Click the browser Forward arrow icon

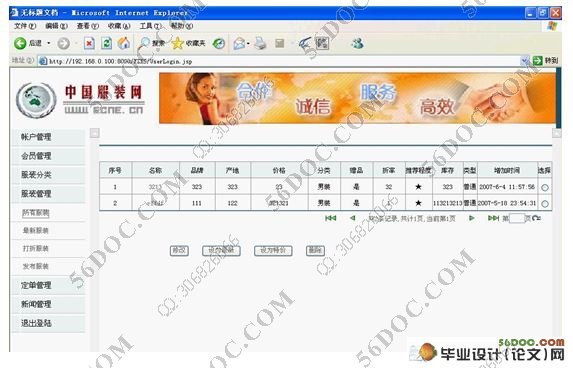point(64,43)
